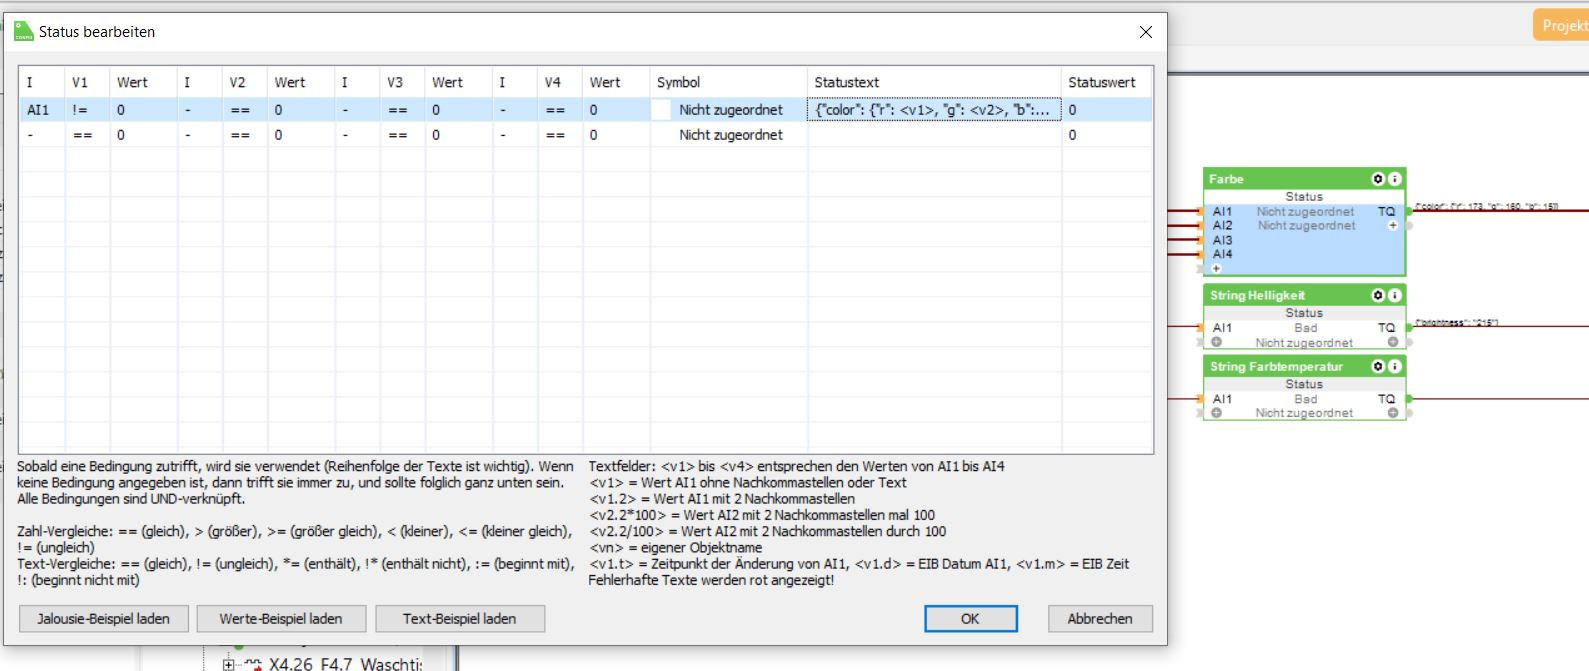Click the Abbrechen button
Viewport: 1589px width, 671px height.
1100,619
